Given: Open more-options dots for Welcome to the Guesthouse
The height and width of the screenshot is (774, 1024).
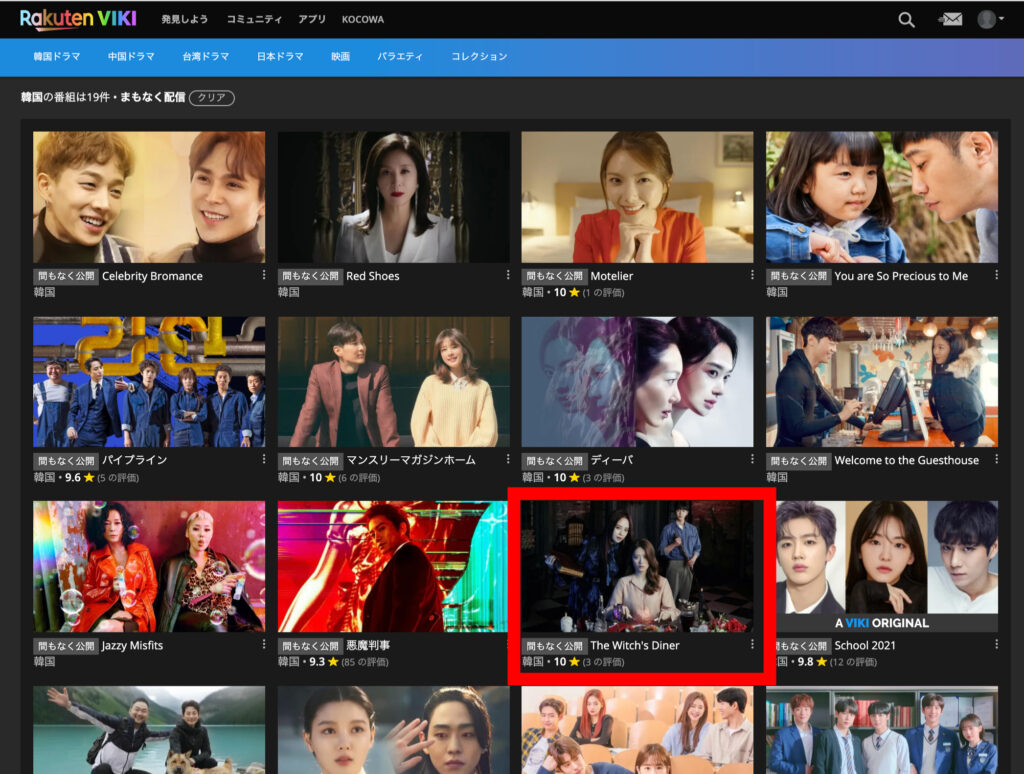Looking at the screenshot, I should [x=997, y=459].
